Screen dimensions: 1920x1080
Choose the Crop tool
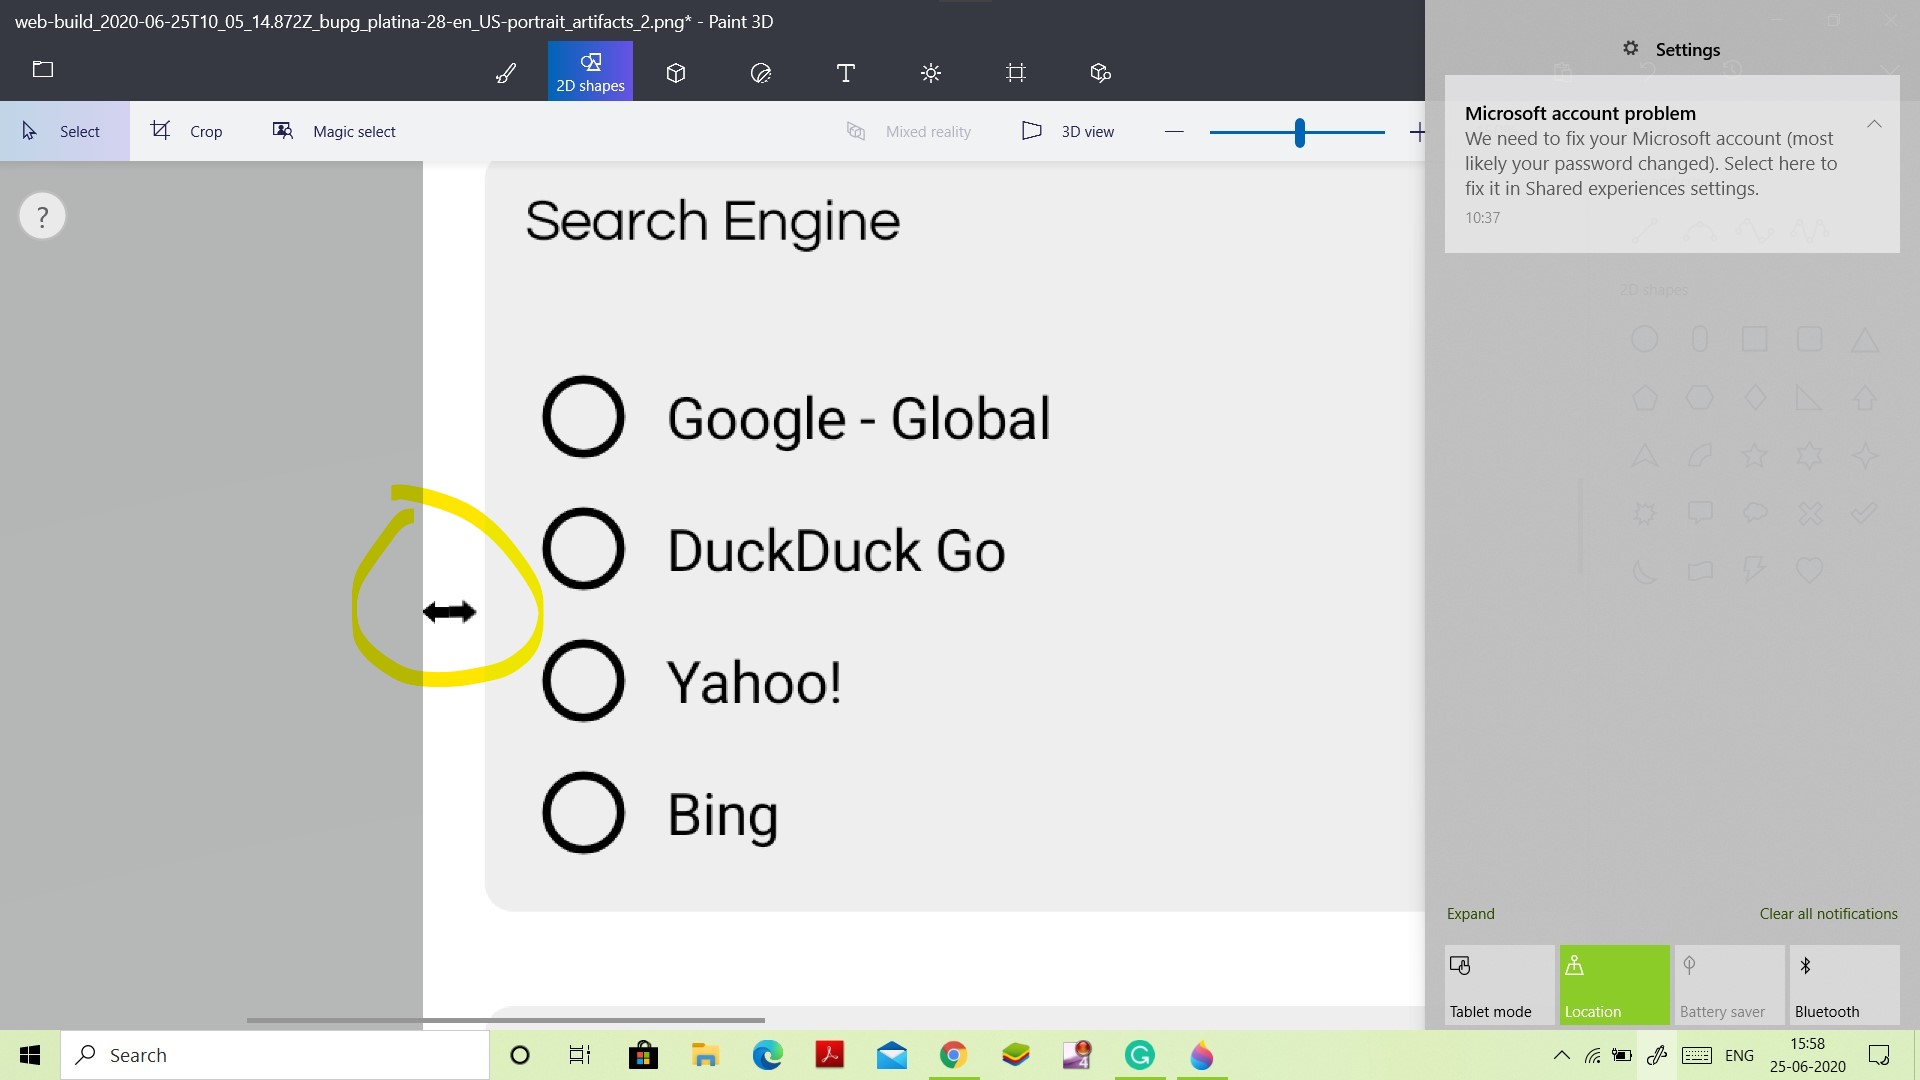[187, 131]
